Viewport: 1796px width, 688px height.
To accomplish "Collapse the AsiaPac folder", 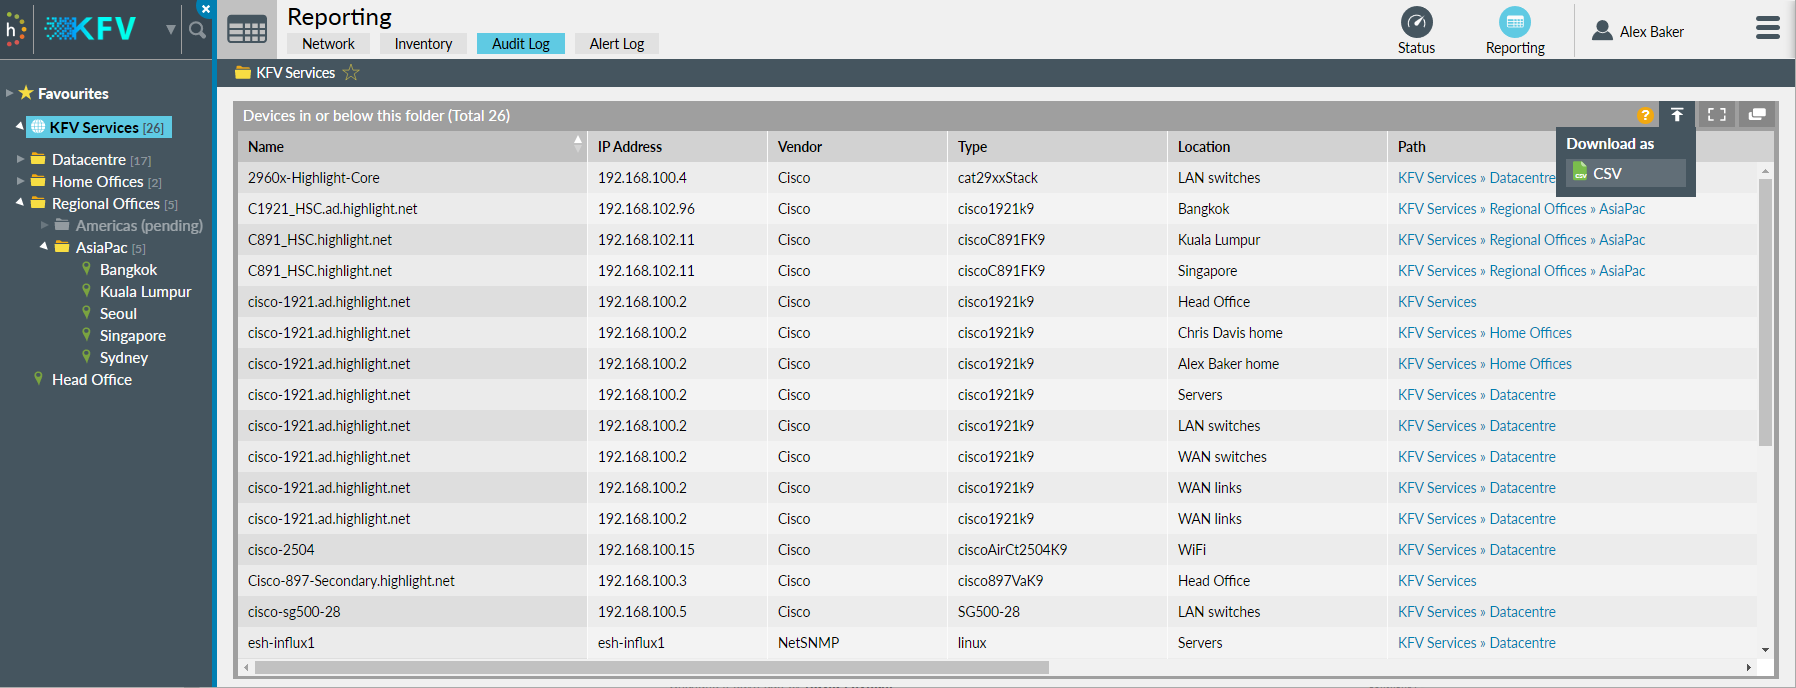I will (x=44, y=246).
